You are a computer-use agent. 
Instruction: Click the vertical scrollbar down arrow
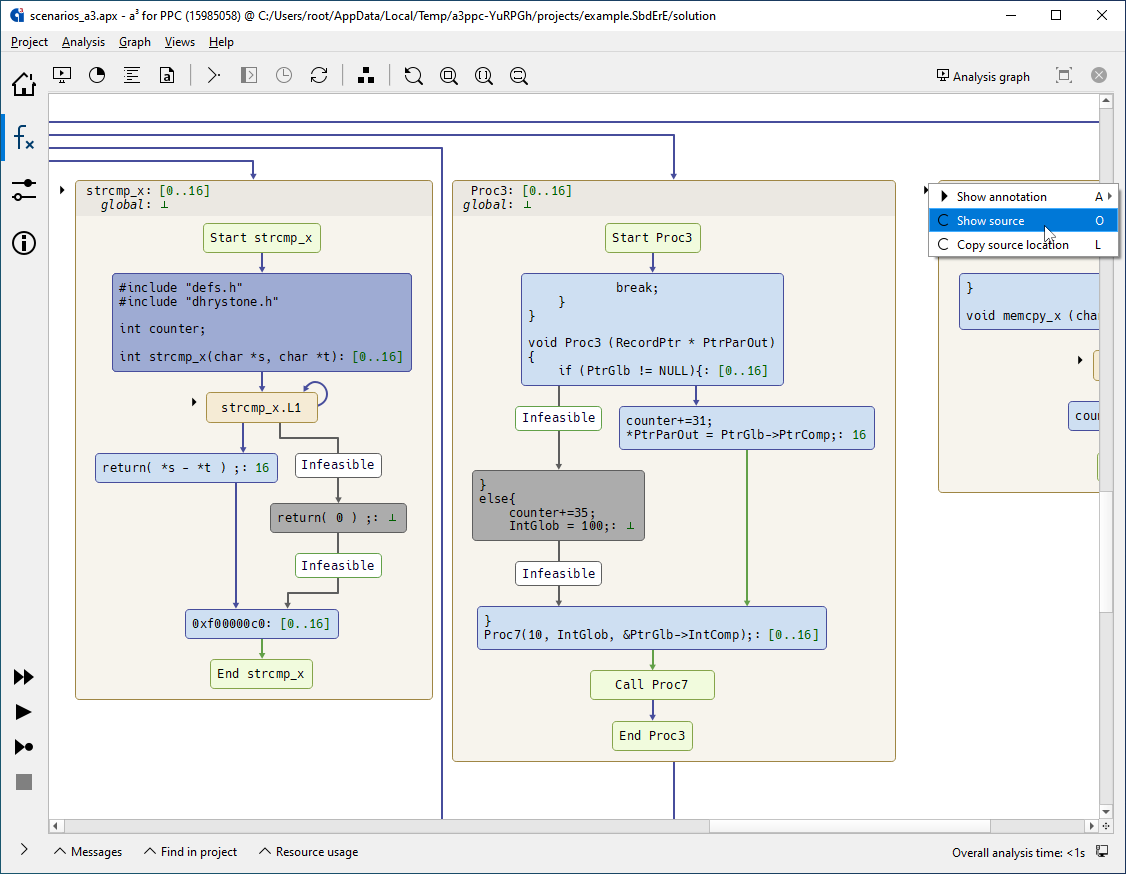(1106, 812)
